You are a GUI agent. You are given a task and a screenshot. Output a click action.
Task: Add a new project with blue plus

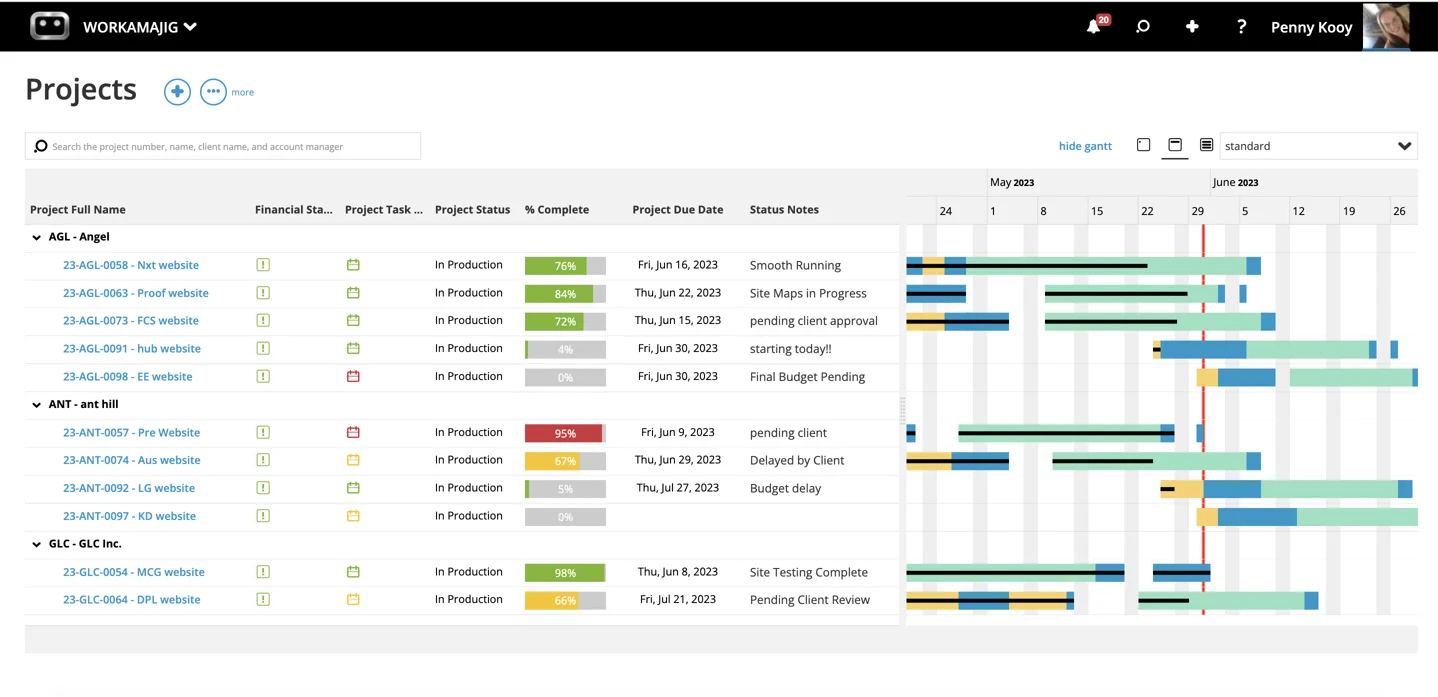[x=177, y=92]
